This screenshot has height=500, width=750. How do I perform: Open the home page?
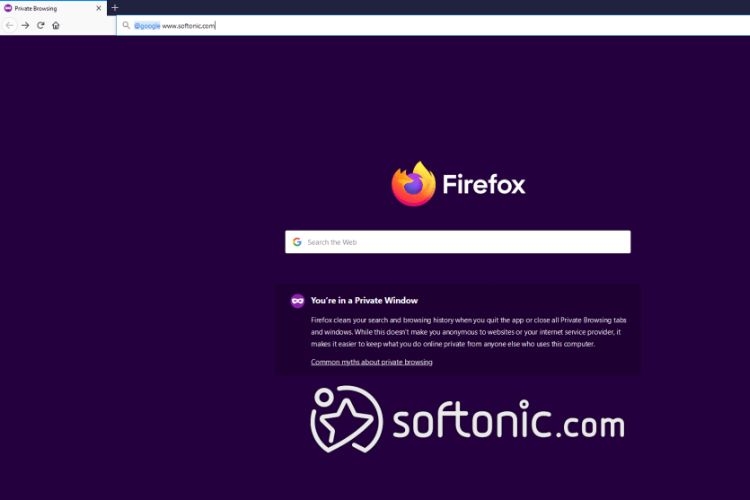pos(56,25)
